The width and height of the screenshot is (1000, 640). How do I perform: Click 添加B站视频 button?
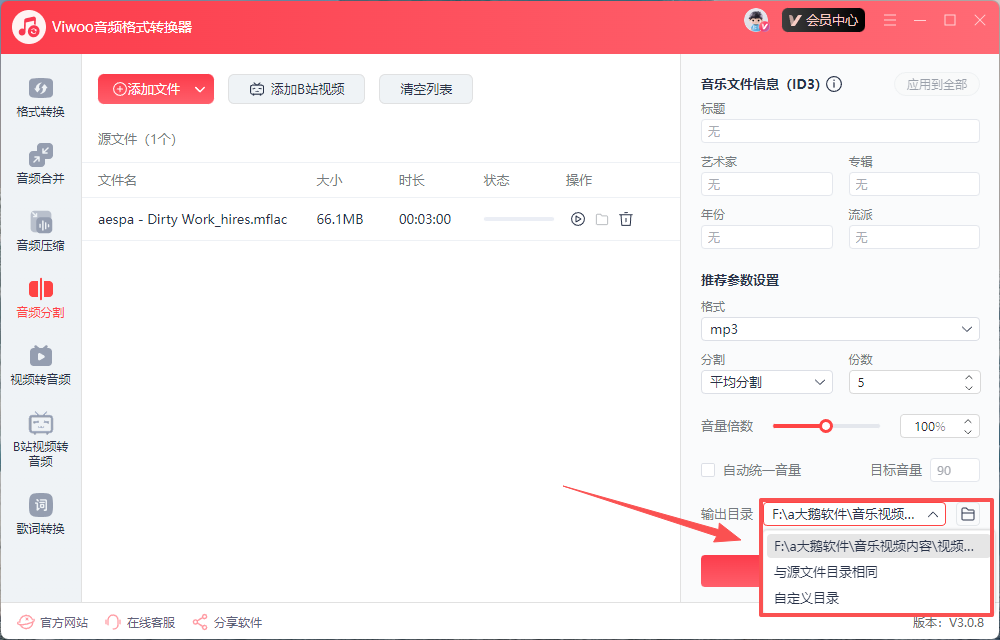pyautogui.click(x=296, y=89)
